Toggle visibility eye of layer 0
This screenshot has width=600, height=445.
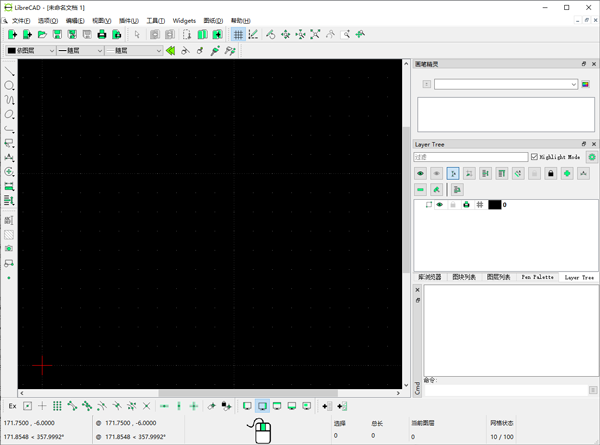[439, 205]
